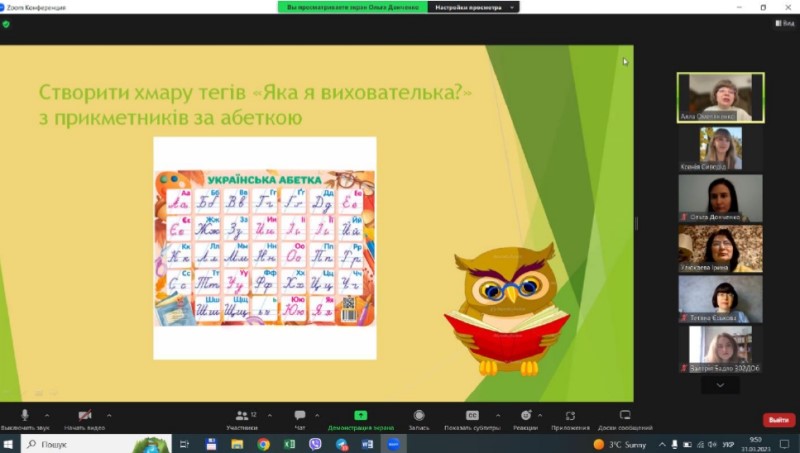Open the Reactions menu
This screenshot has height=453, width=800.
click(526, 416)
